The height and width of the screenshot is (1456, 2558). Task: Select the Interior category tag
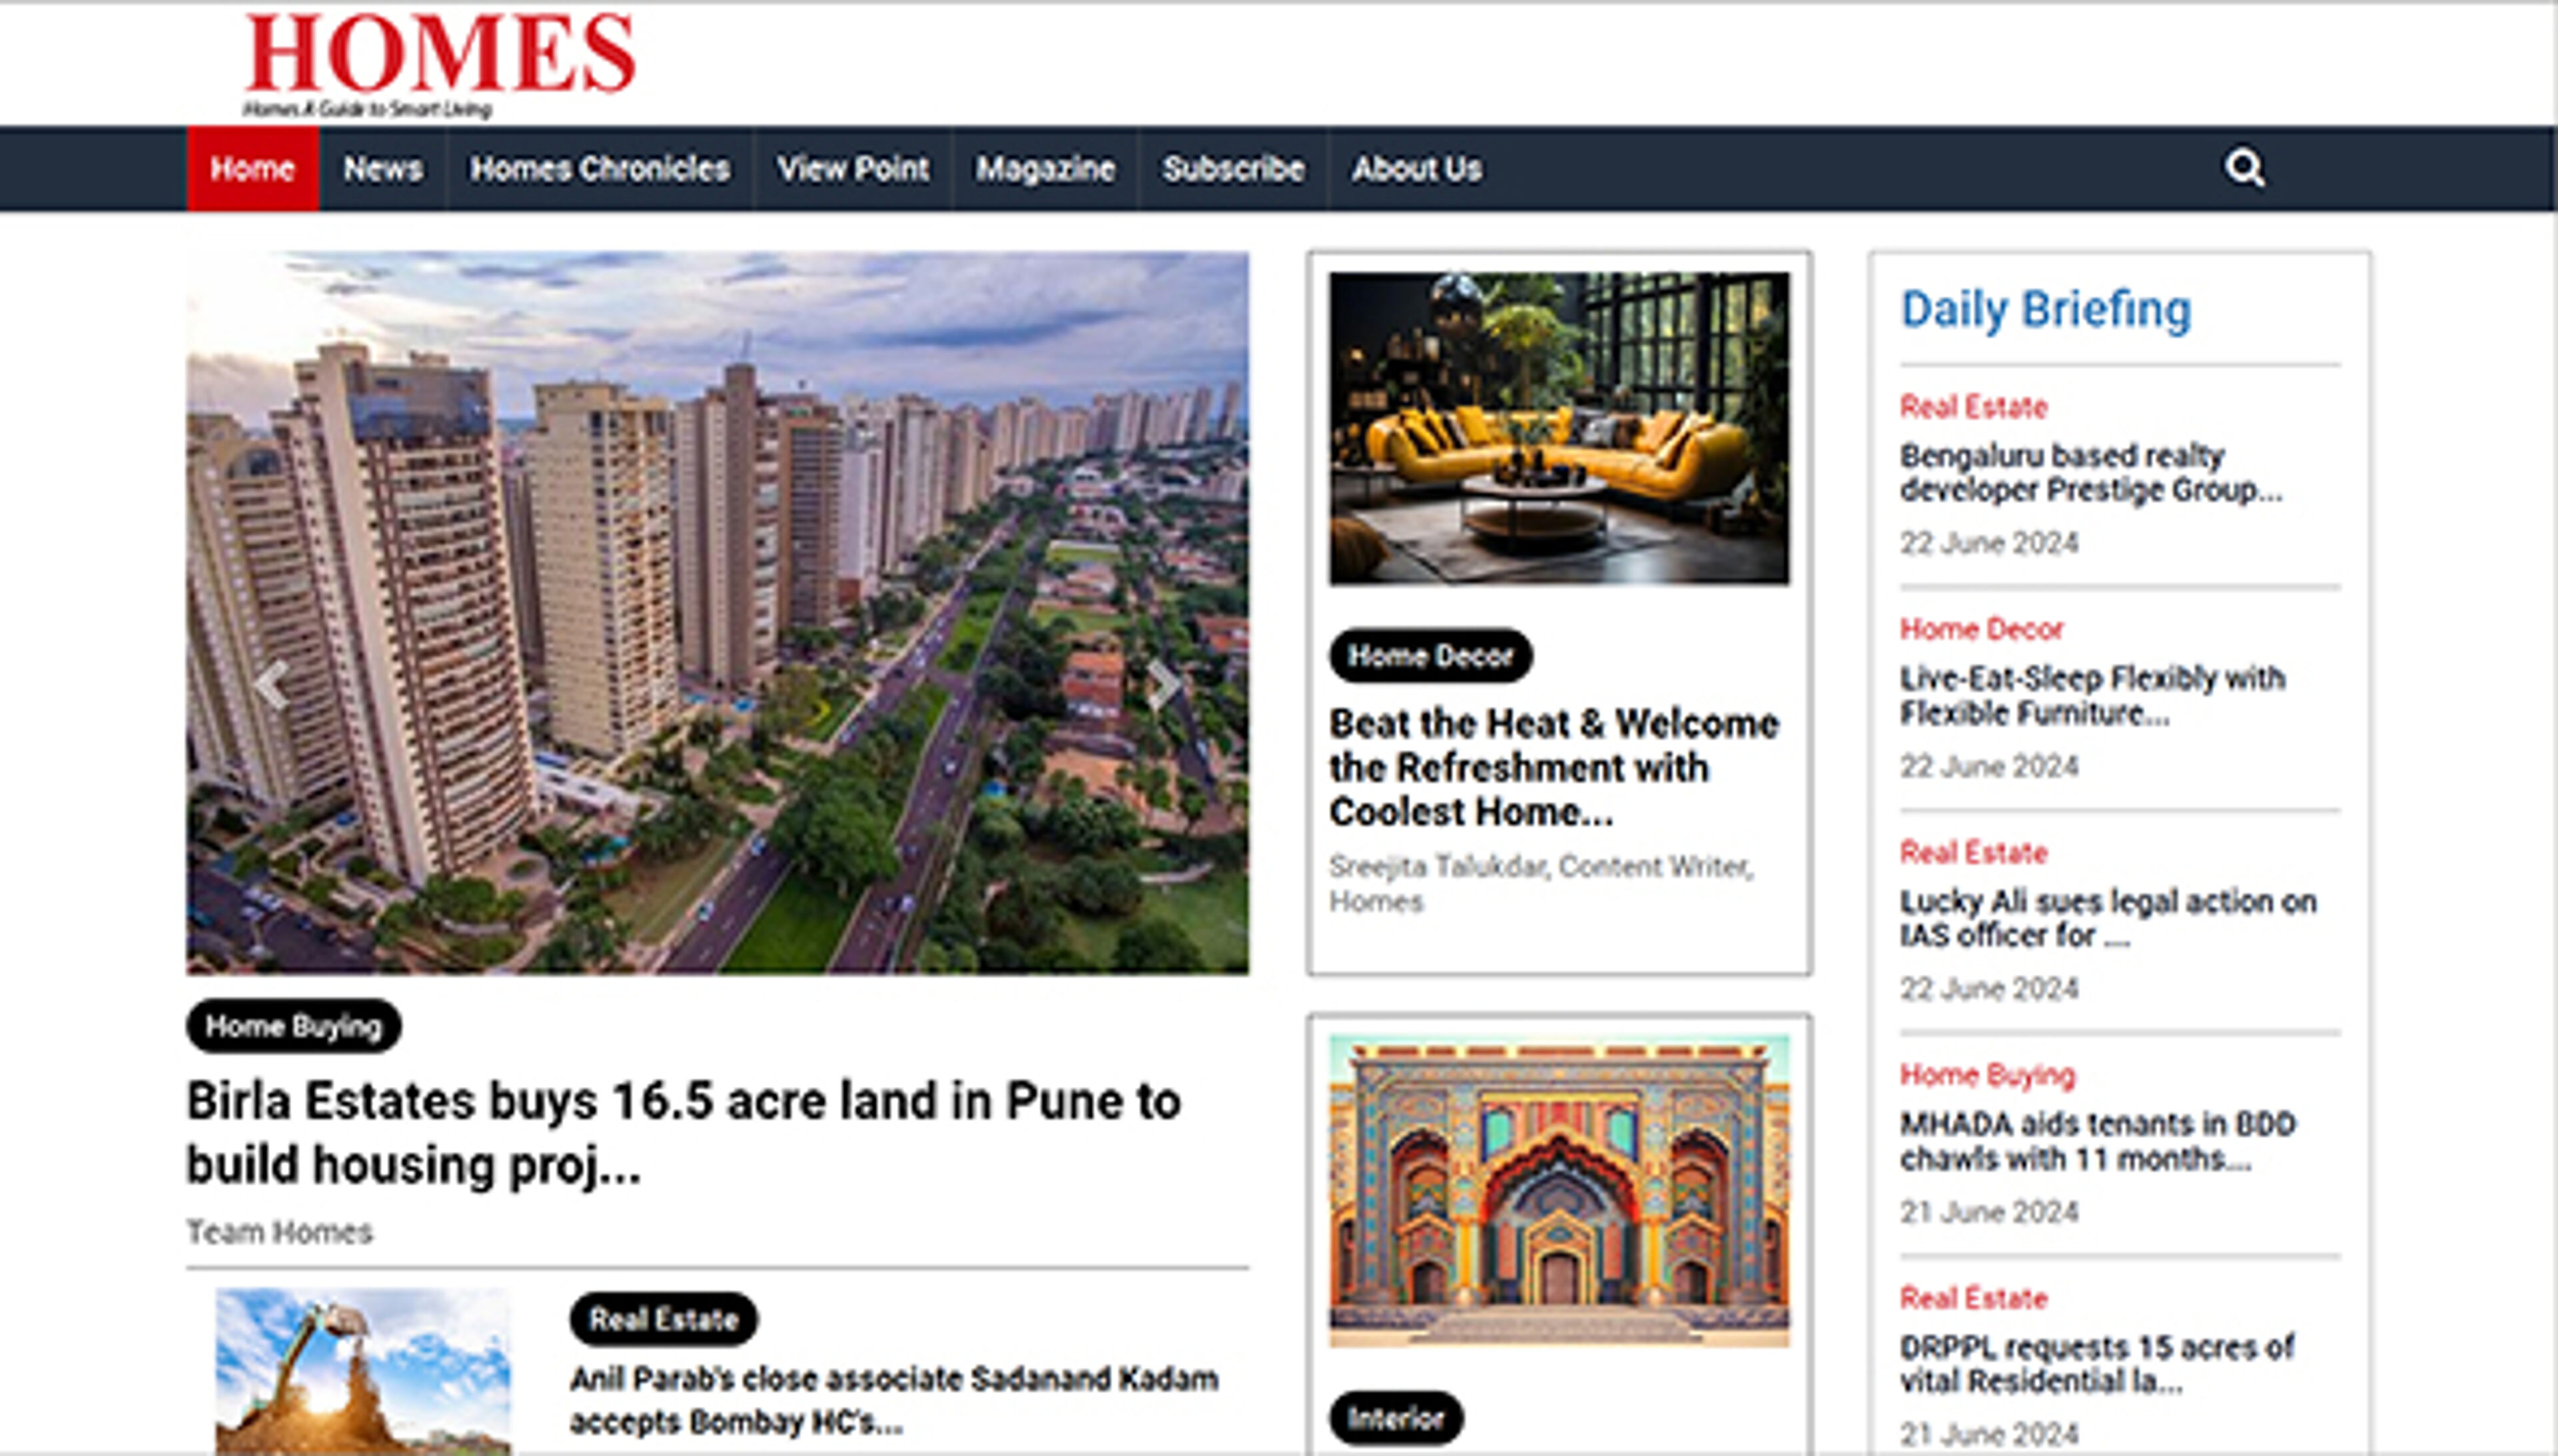point(1396,1417)
